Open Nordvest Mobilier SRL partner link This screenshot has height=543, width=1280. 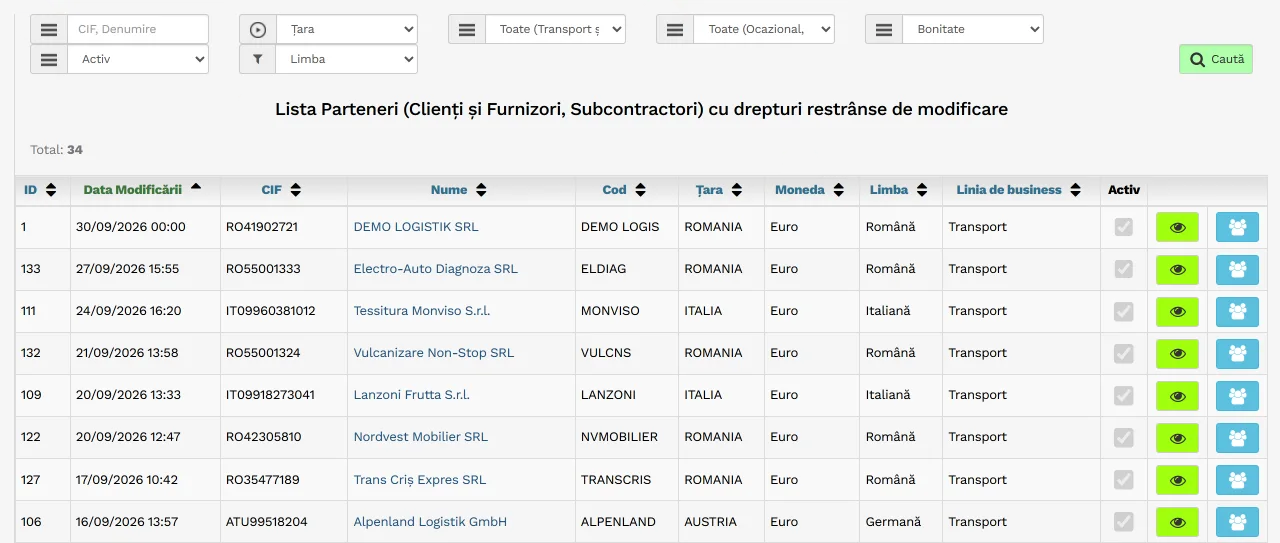pyautogui.click(x=421, y=437)
